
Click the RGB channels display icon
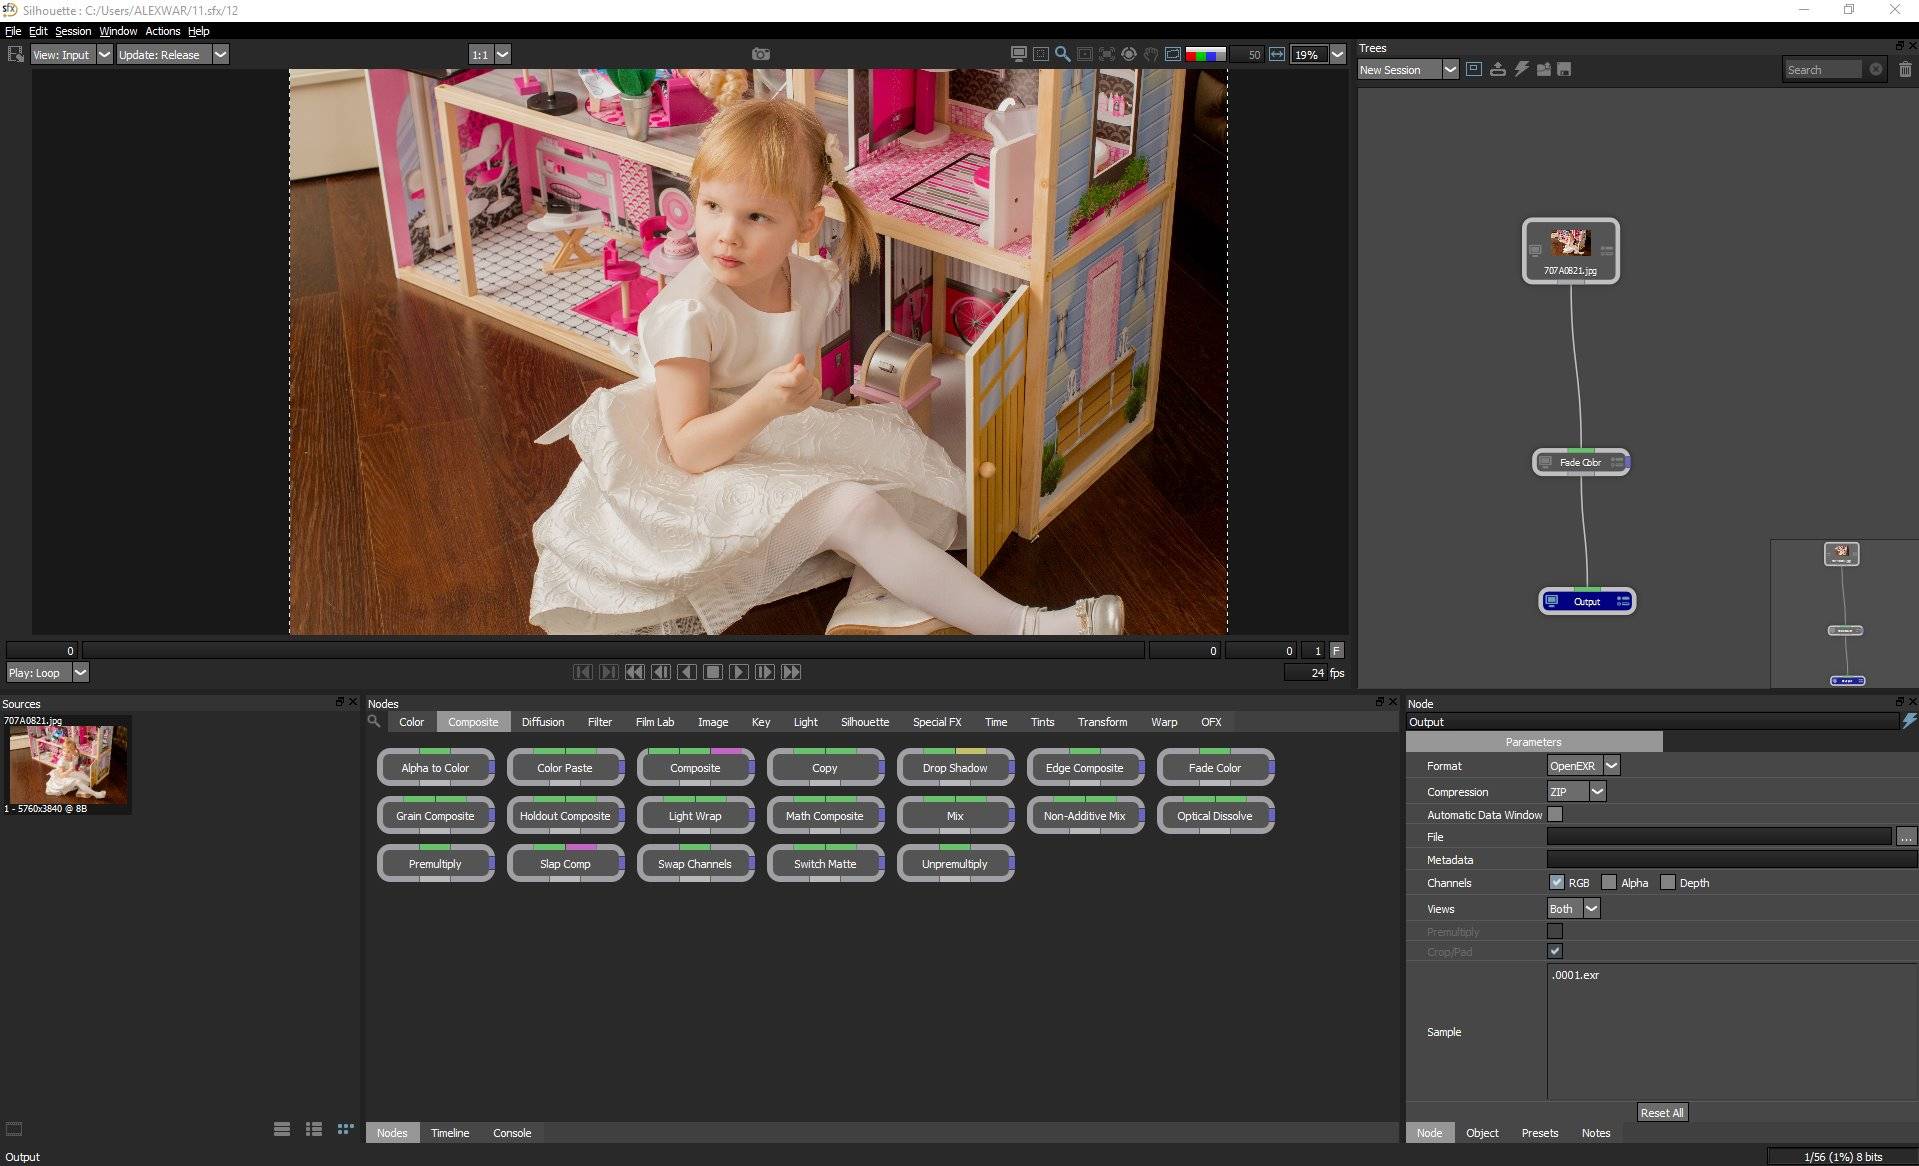[1205, 54]
